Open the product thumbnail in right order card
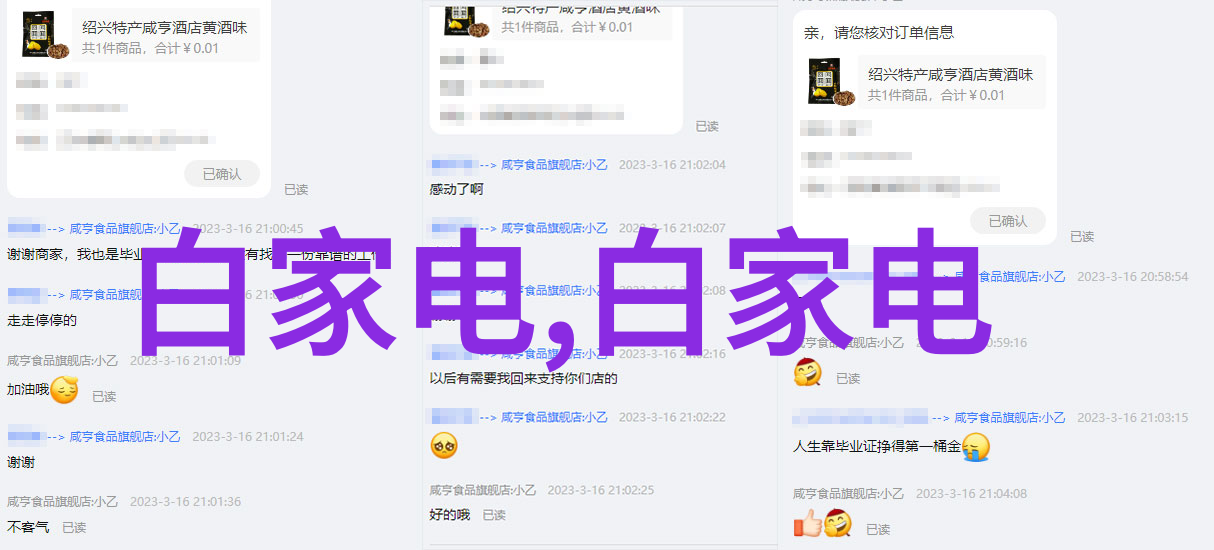 [832, 82]
